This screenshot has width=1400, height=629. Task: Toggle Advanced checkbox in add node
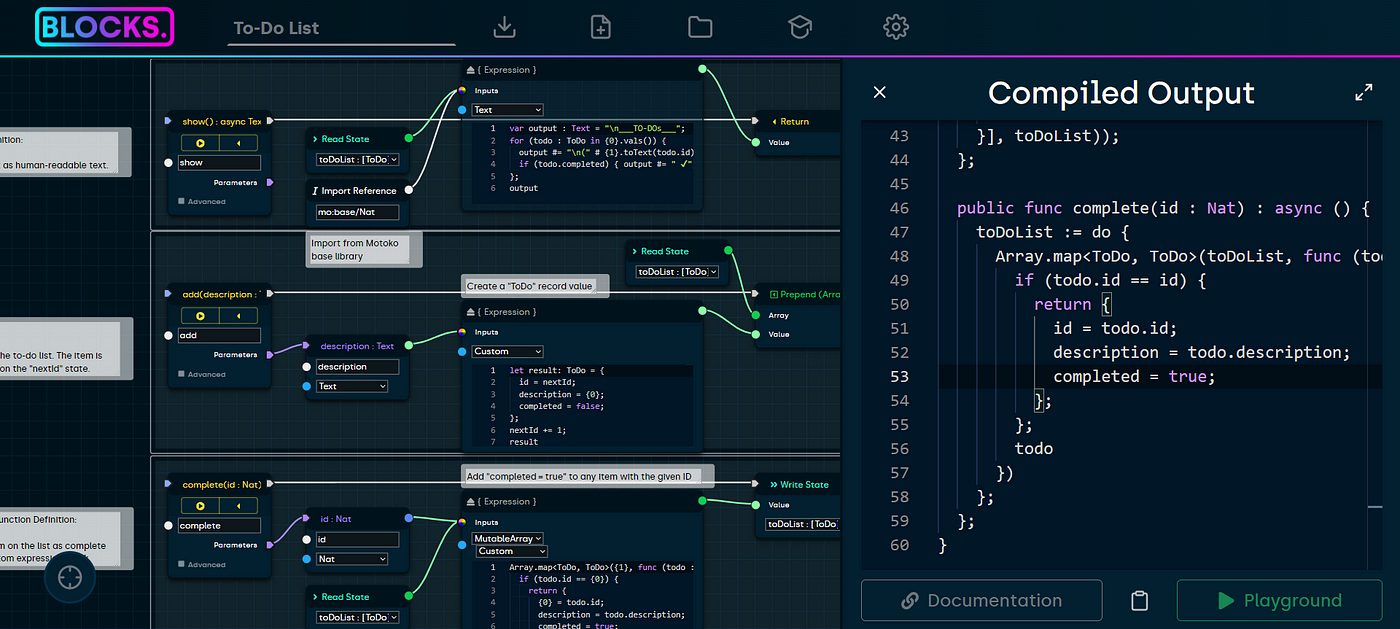pos(181,374)
